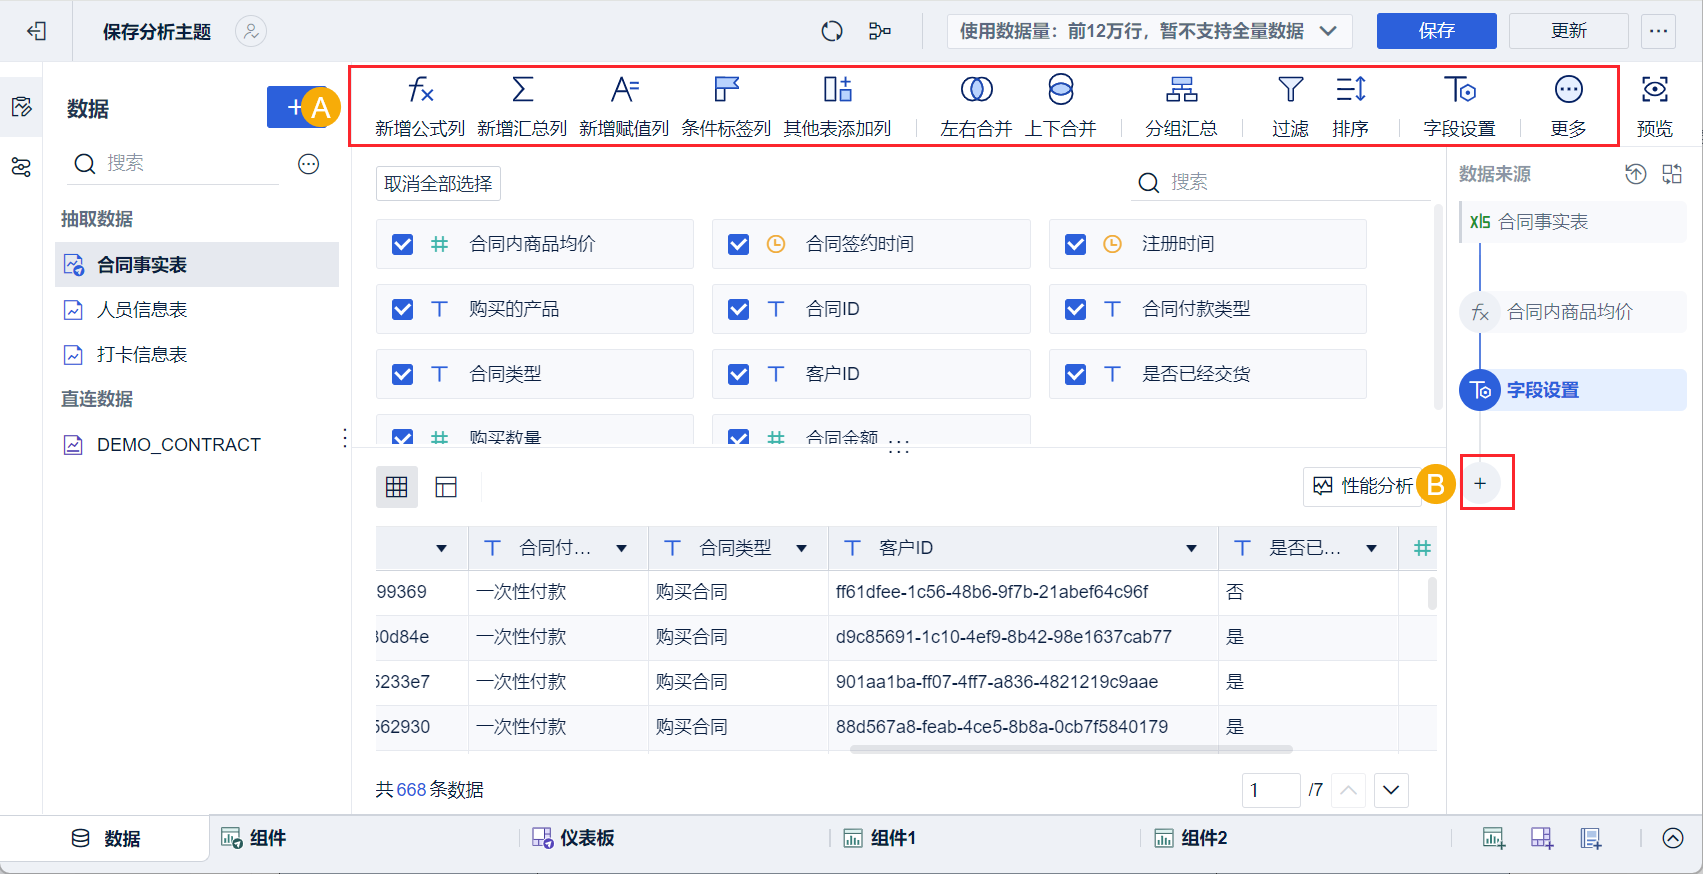Open 分组汇总 grouping tool
1703x874 pixels.
[1181, 106]
